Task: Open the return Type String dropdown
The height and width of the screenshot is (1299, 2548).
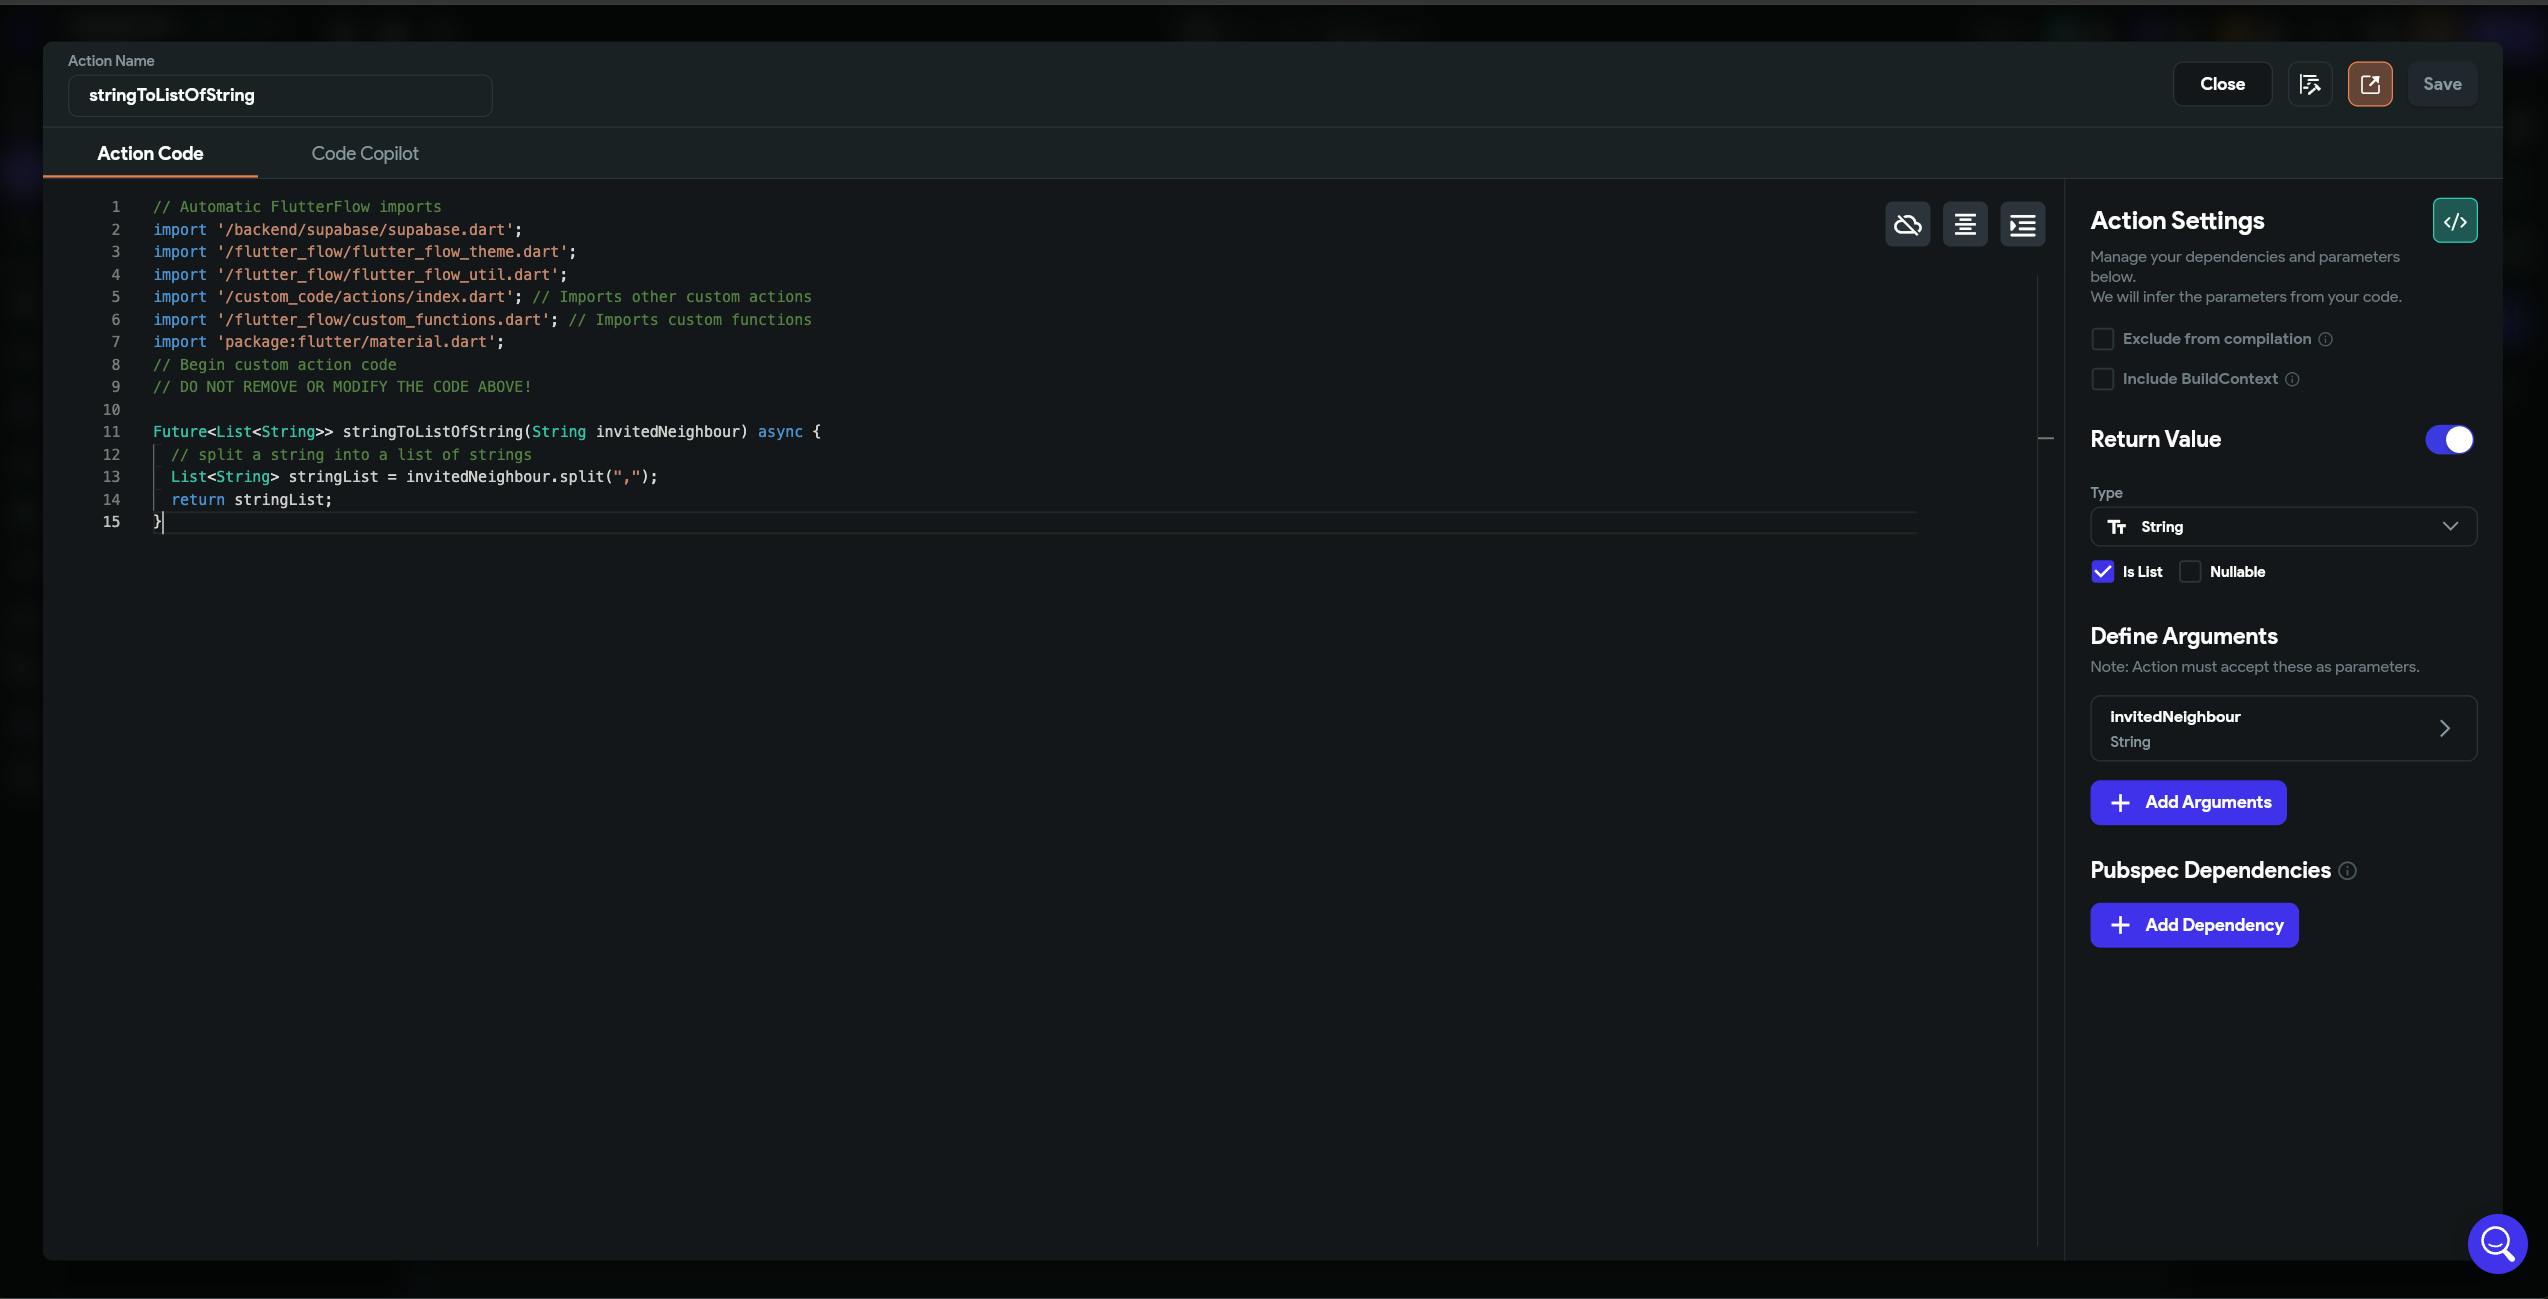Action: 2282,527
